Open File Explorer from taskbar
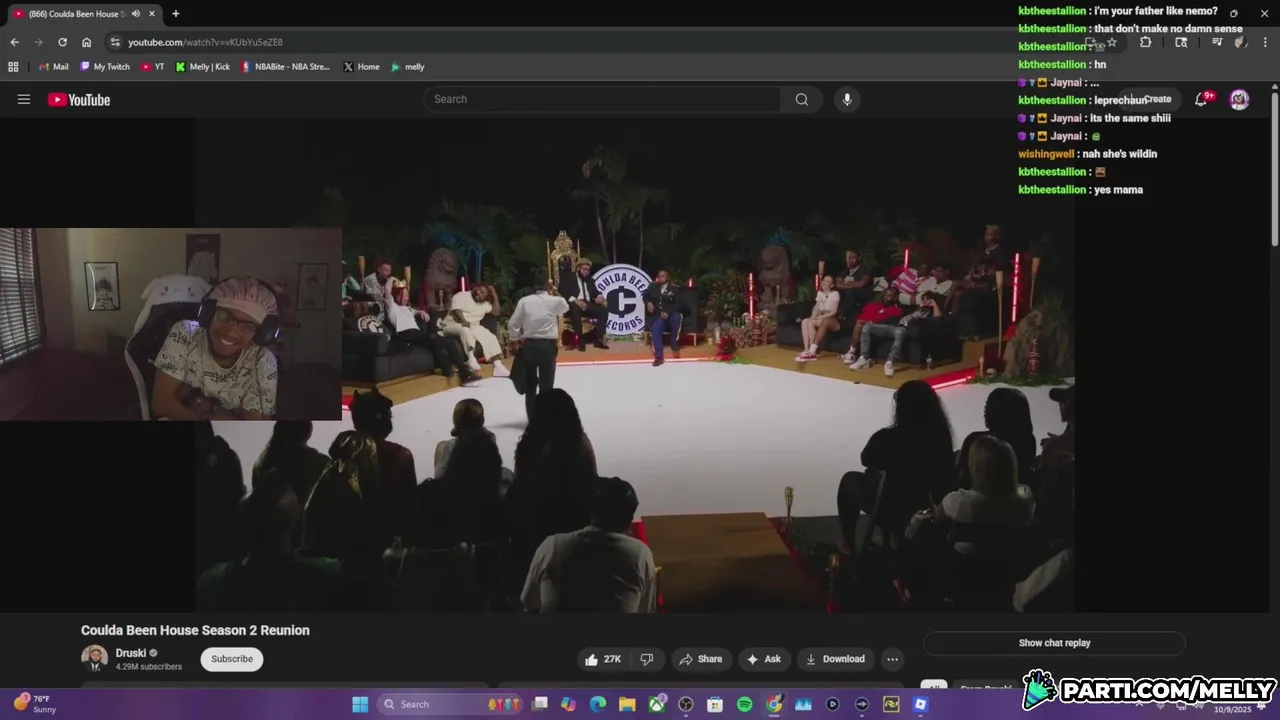Image resolution: width=1280 pixels, height=720 pixels. tap(627, 704)
